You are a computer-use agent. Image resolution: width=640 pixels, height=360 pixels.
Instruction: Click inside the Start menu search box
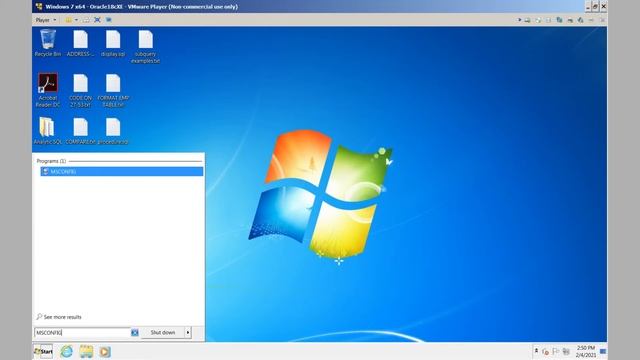coord(82,333)
